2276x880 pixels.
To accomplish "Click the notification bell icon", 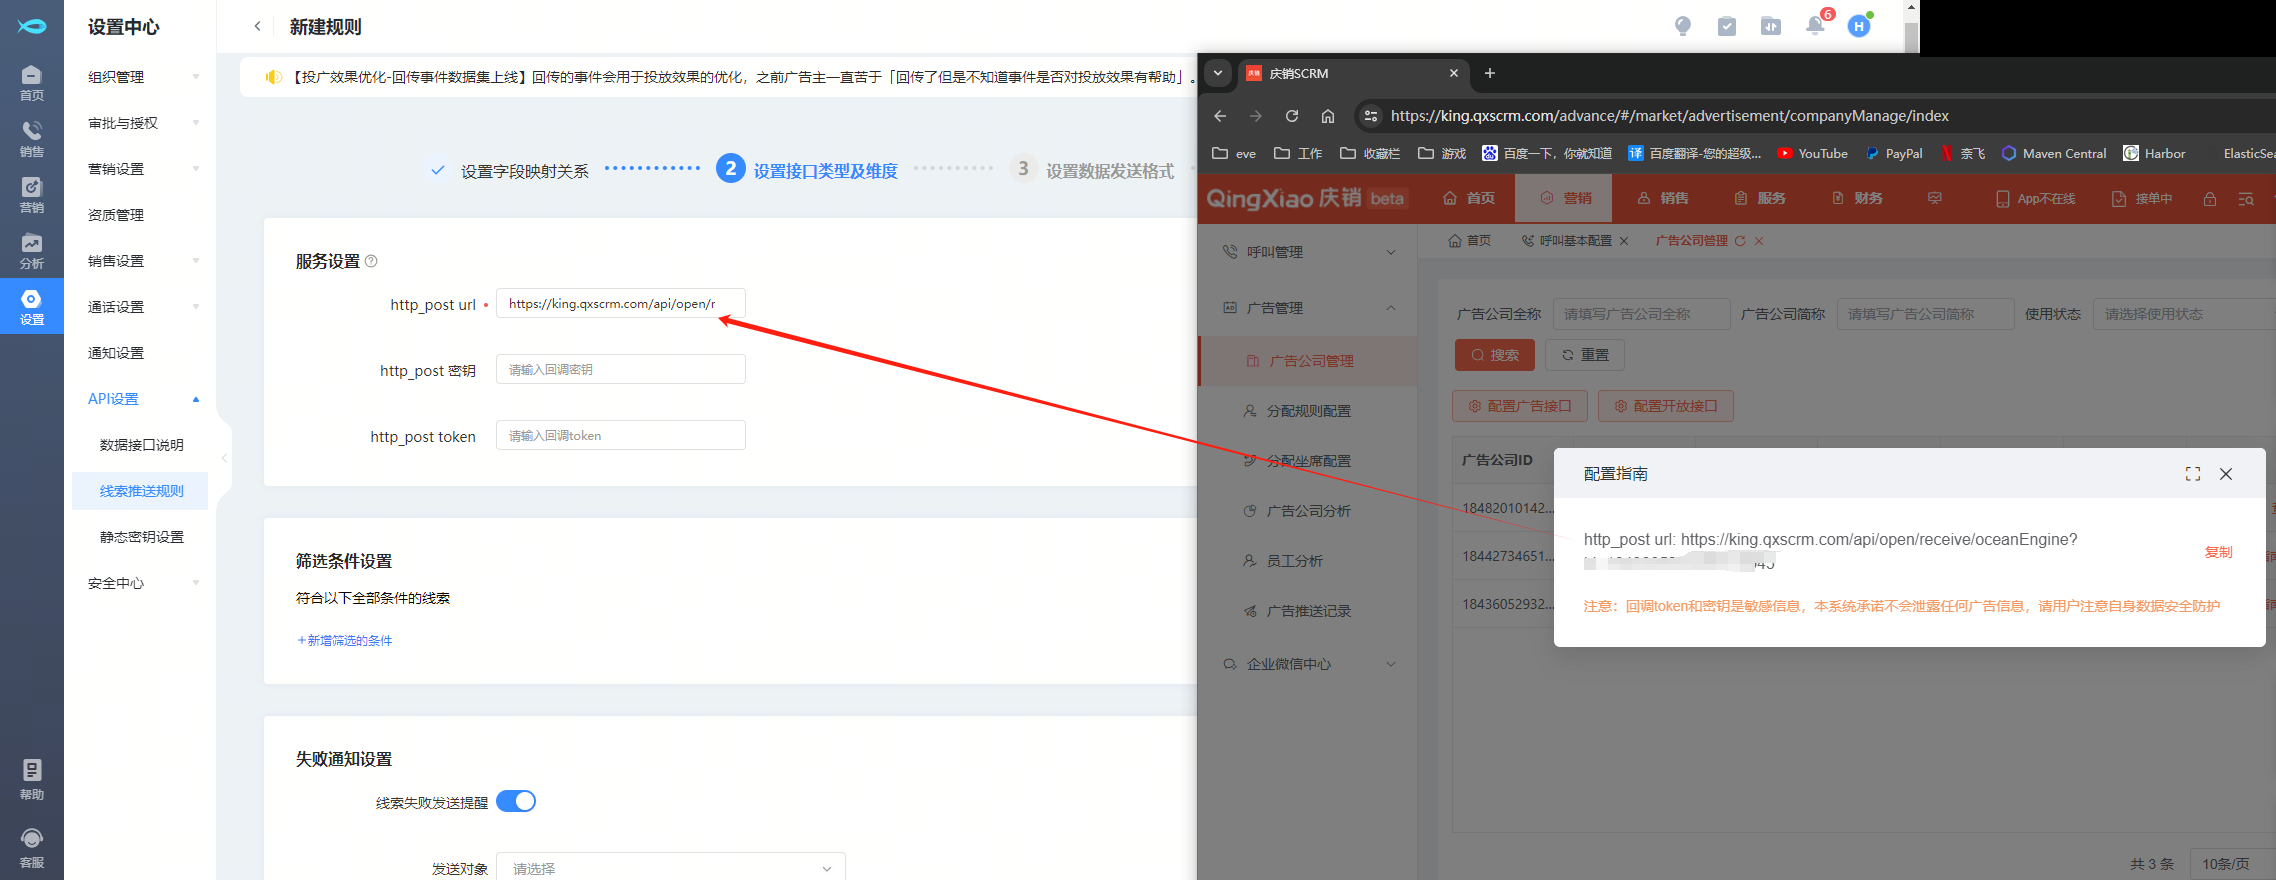I will (x=1814, y=26).
